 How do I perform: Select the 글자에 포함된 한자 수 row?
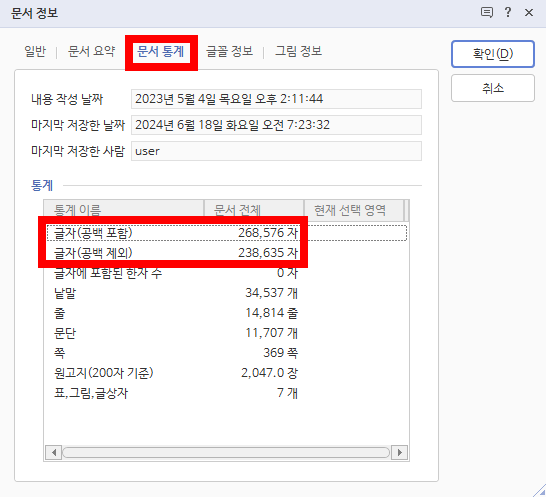227,273
